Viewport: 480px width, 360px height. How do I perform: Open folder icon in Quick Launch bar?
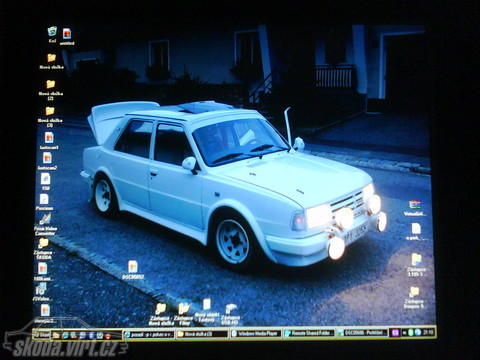[56, 335]
